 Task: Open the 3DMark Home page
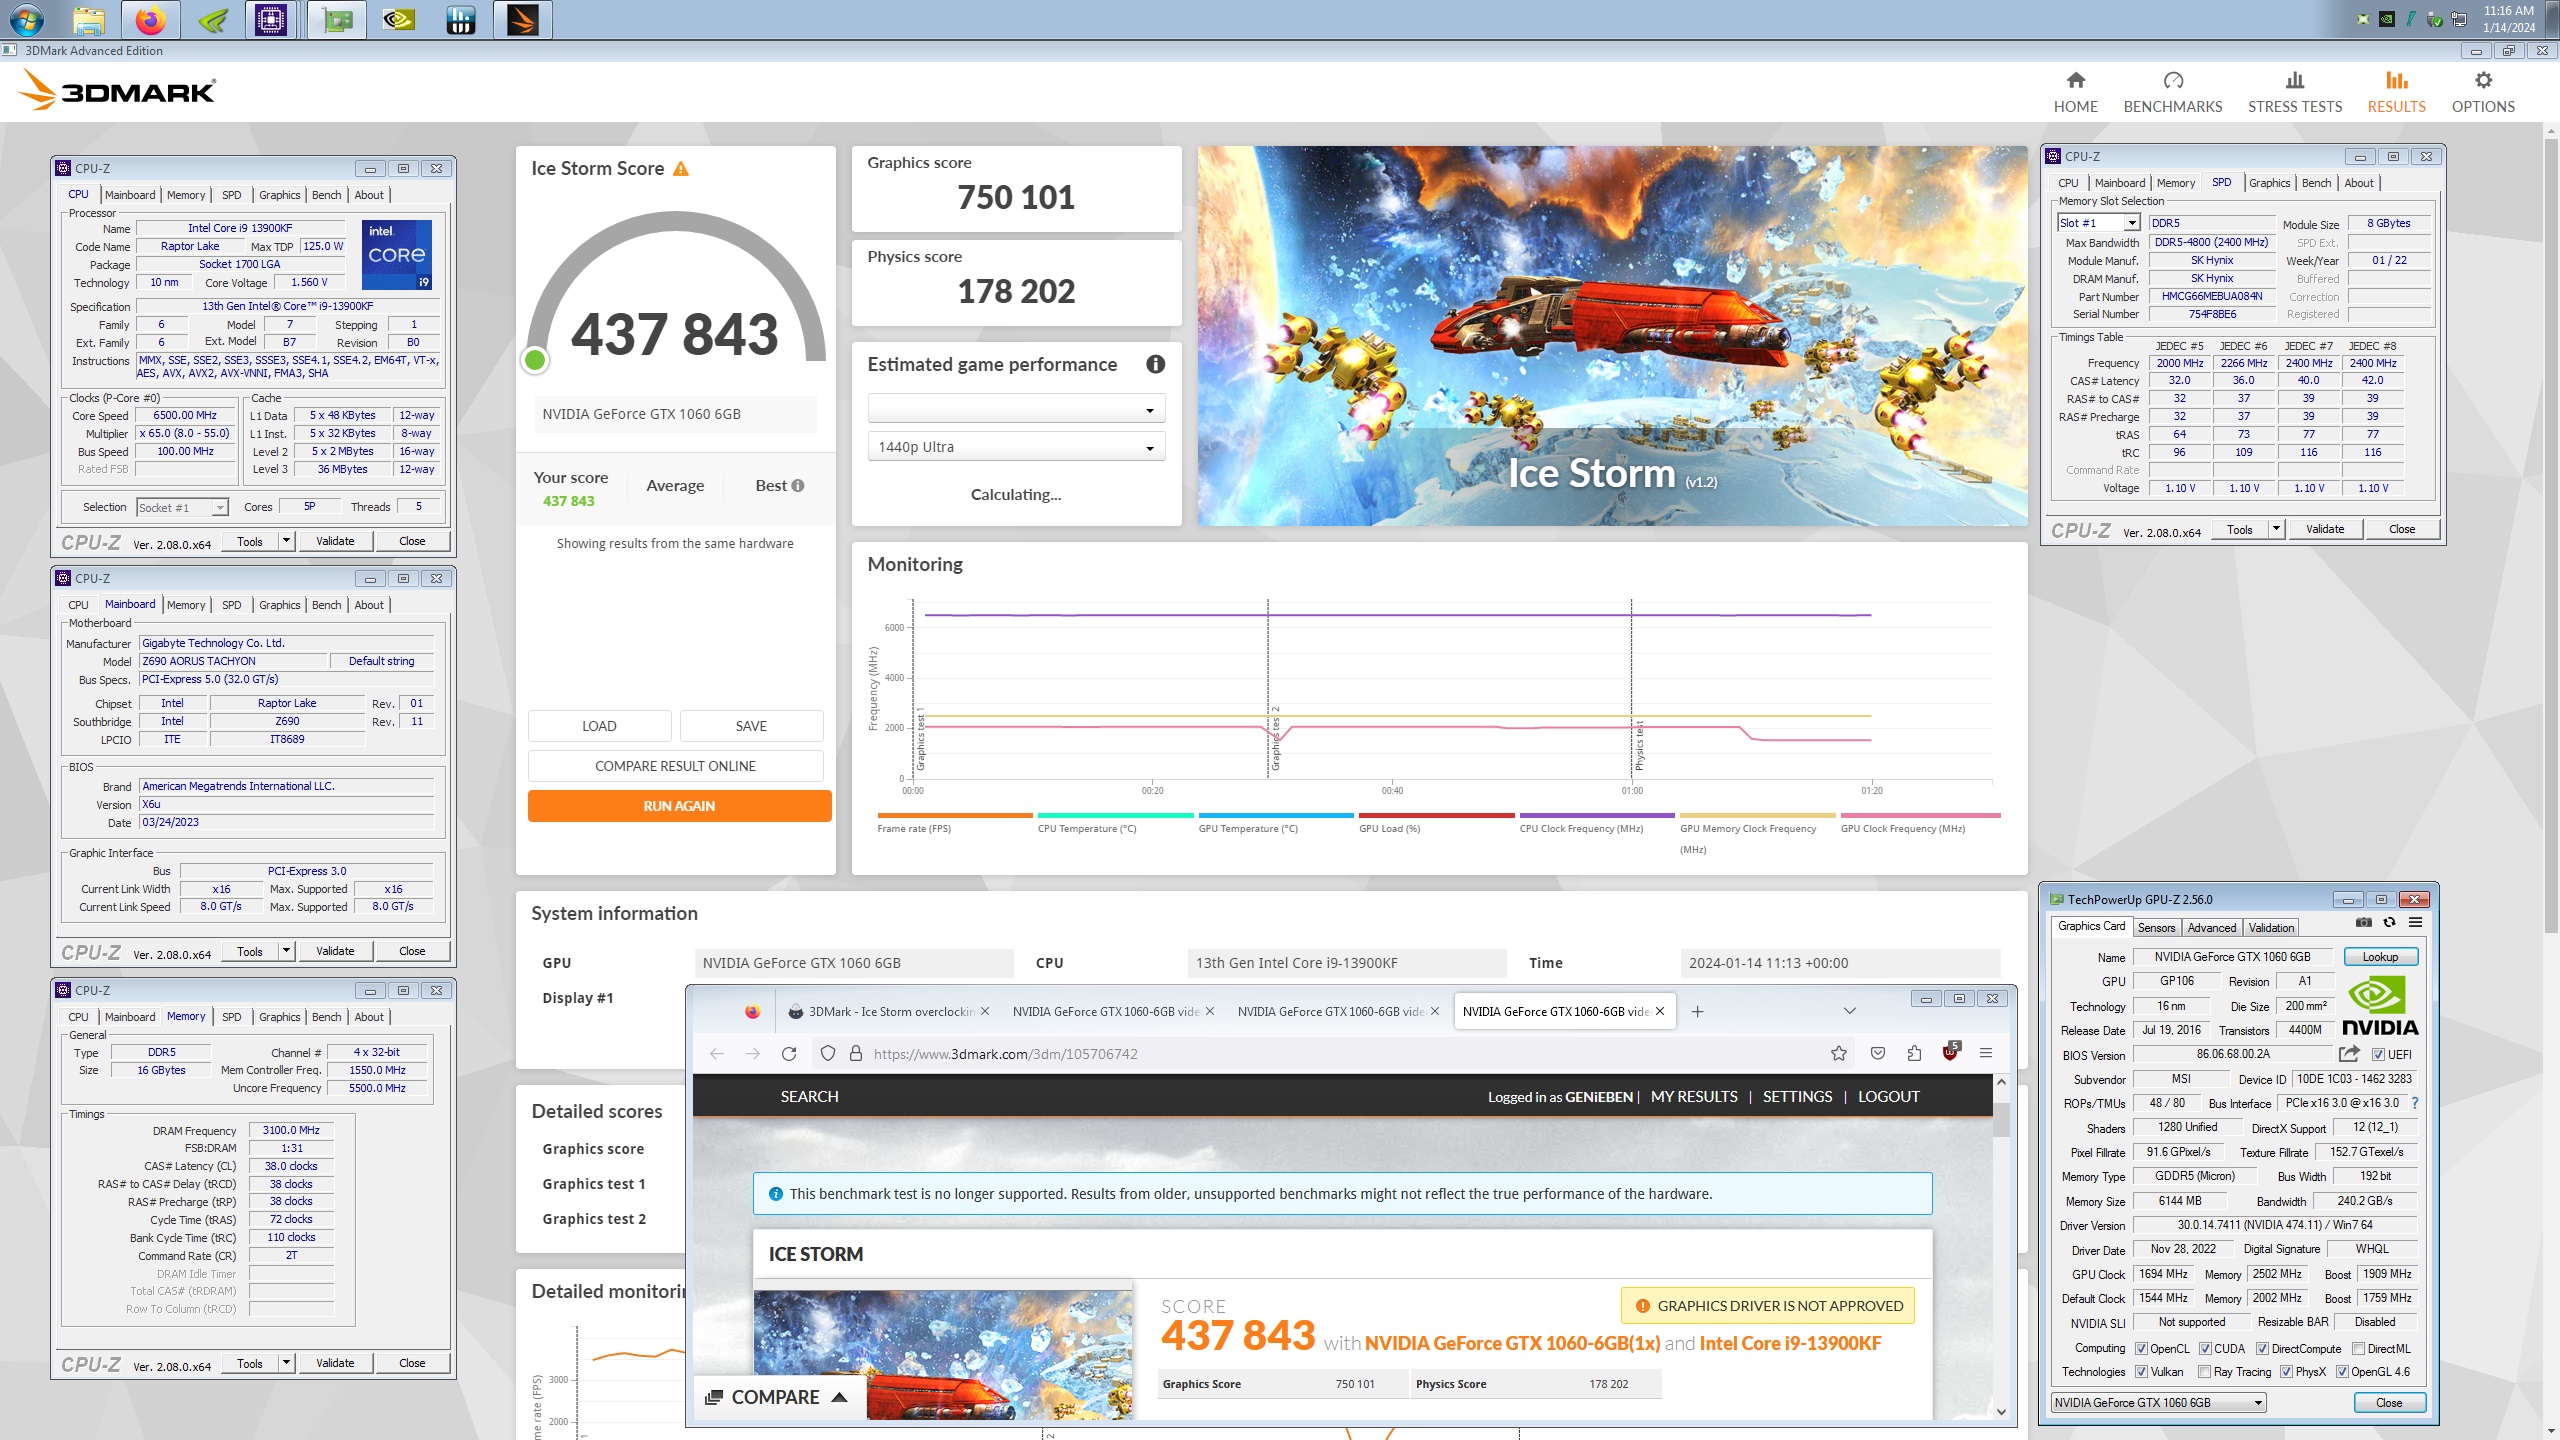(x=2075, y=92)
